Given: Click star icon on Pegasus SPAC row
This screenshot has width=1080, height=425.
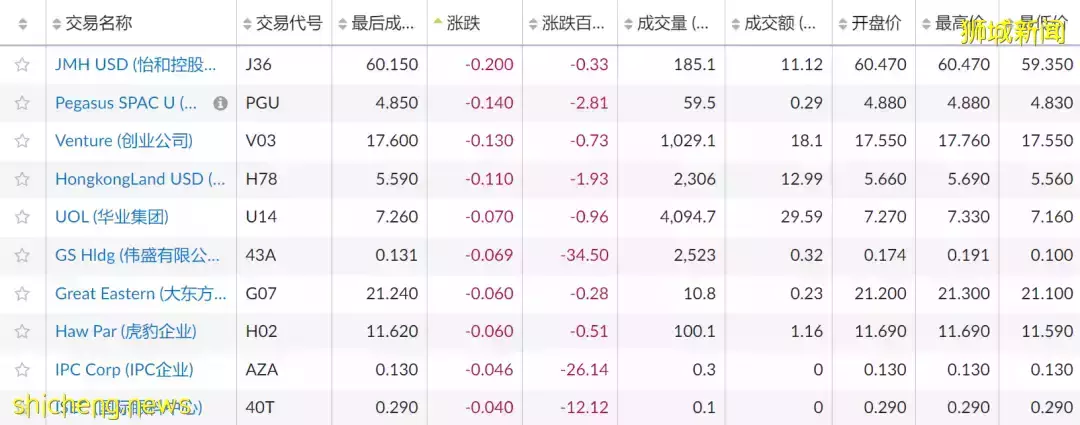Looking at the screenshot, I should 22,103.
